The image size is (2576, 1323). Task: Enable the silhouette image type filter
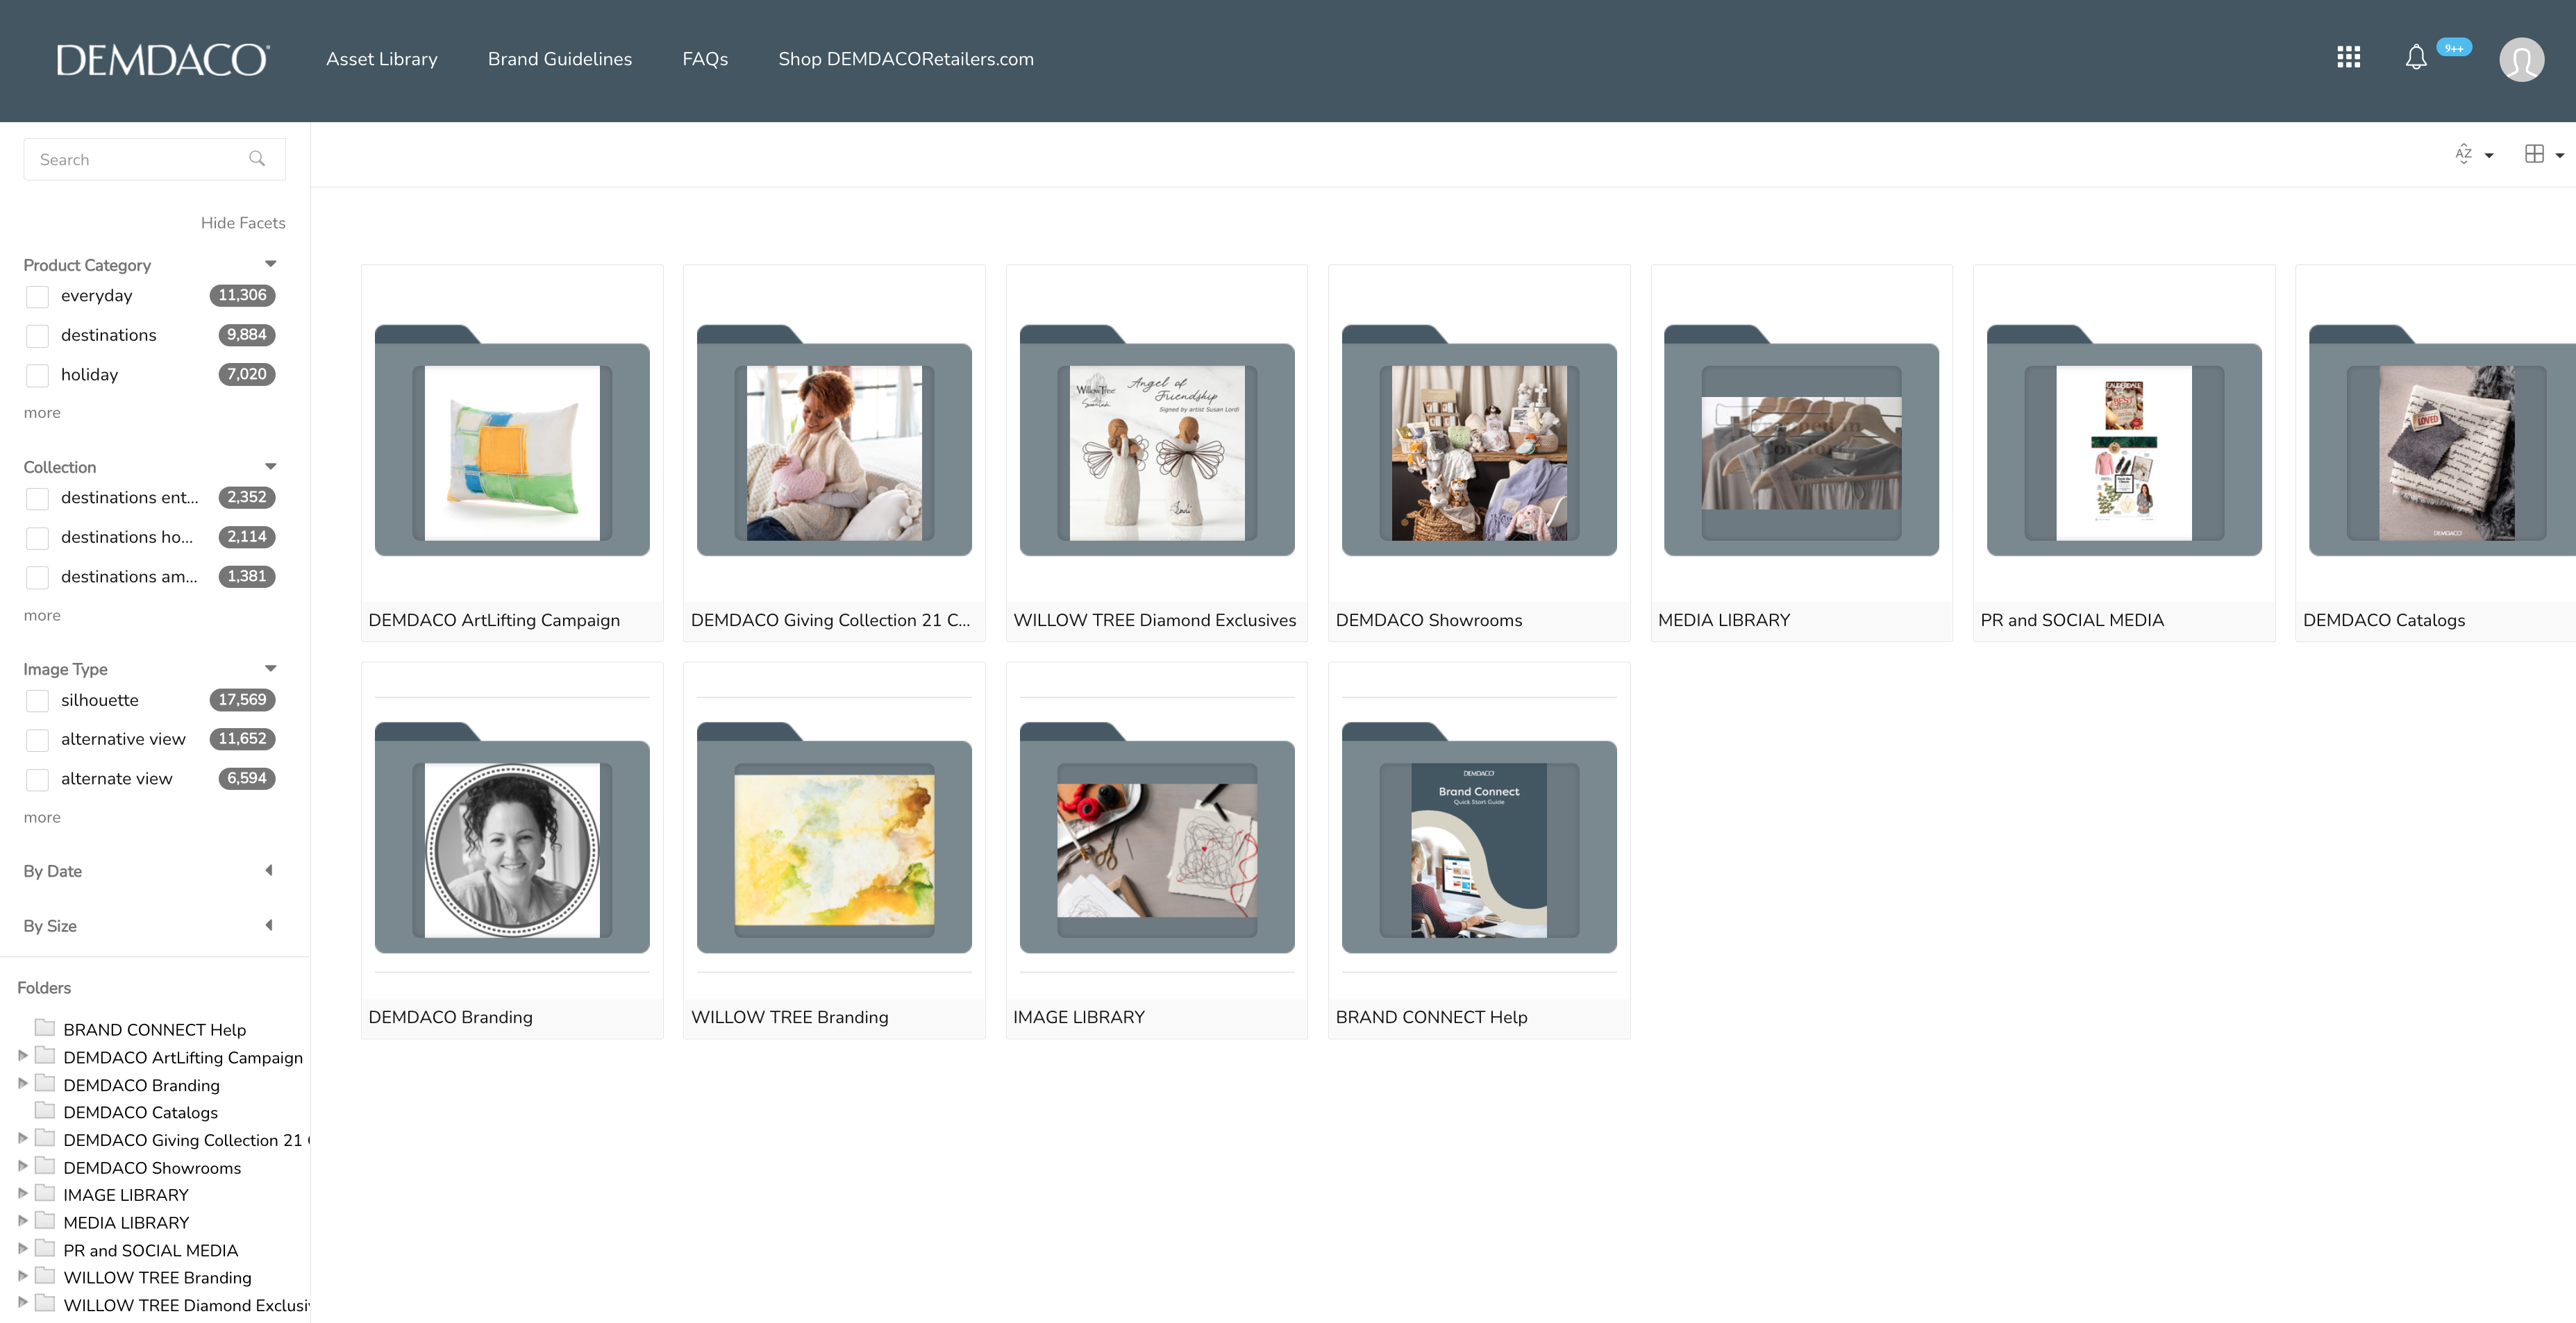tap(37, 701)
